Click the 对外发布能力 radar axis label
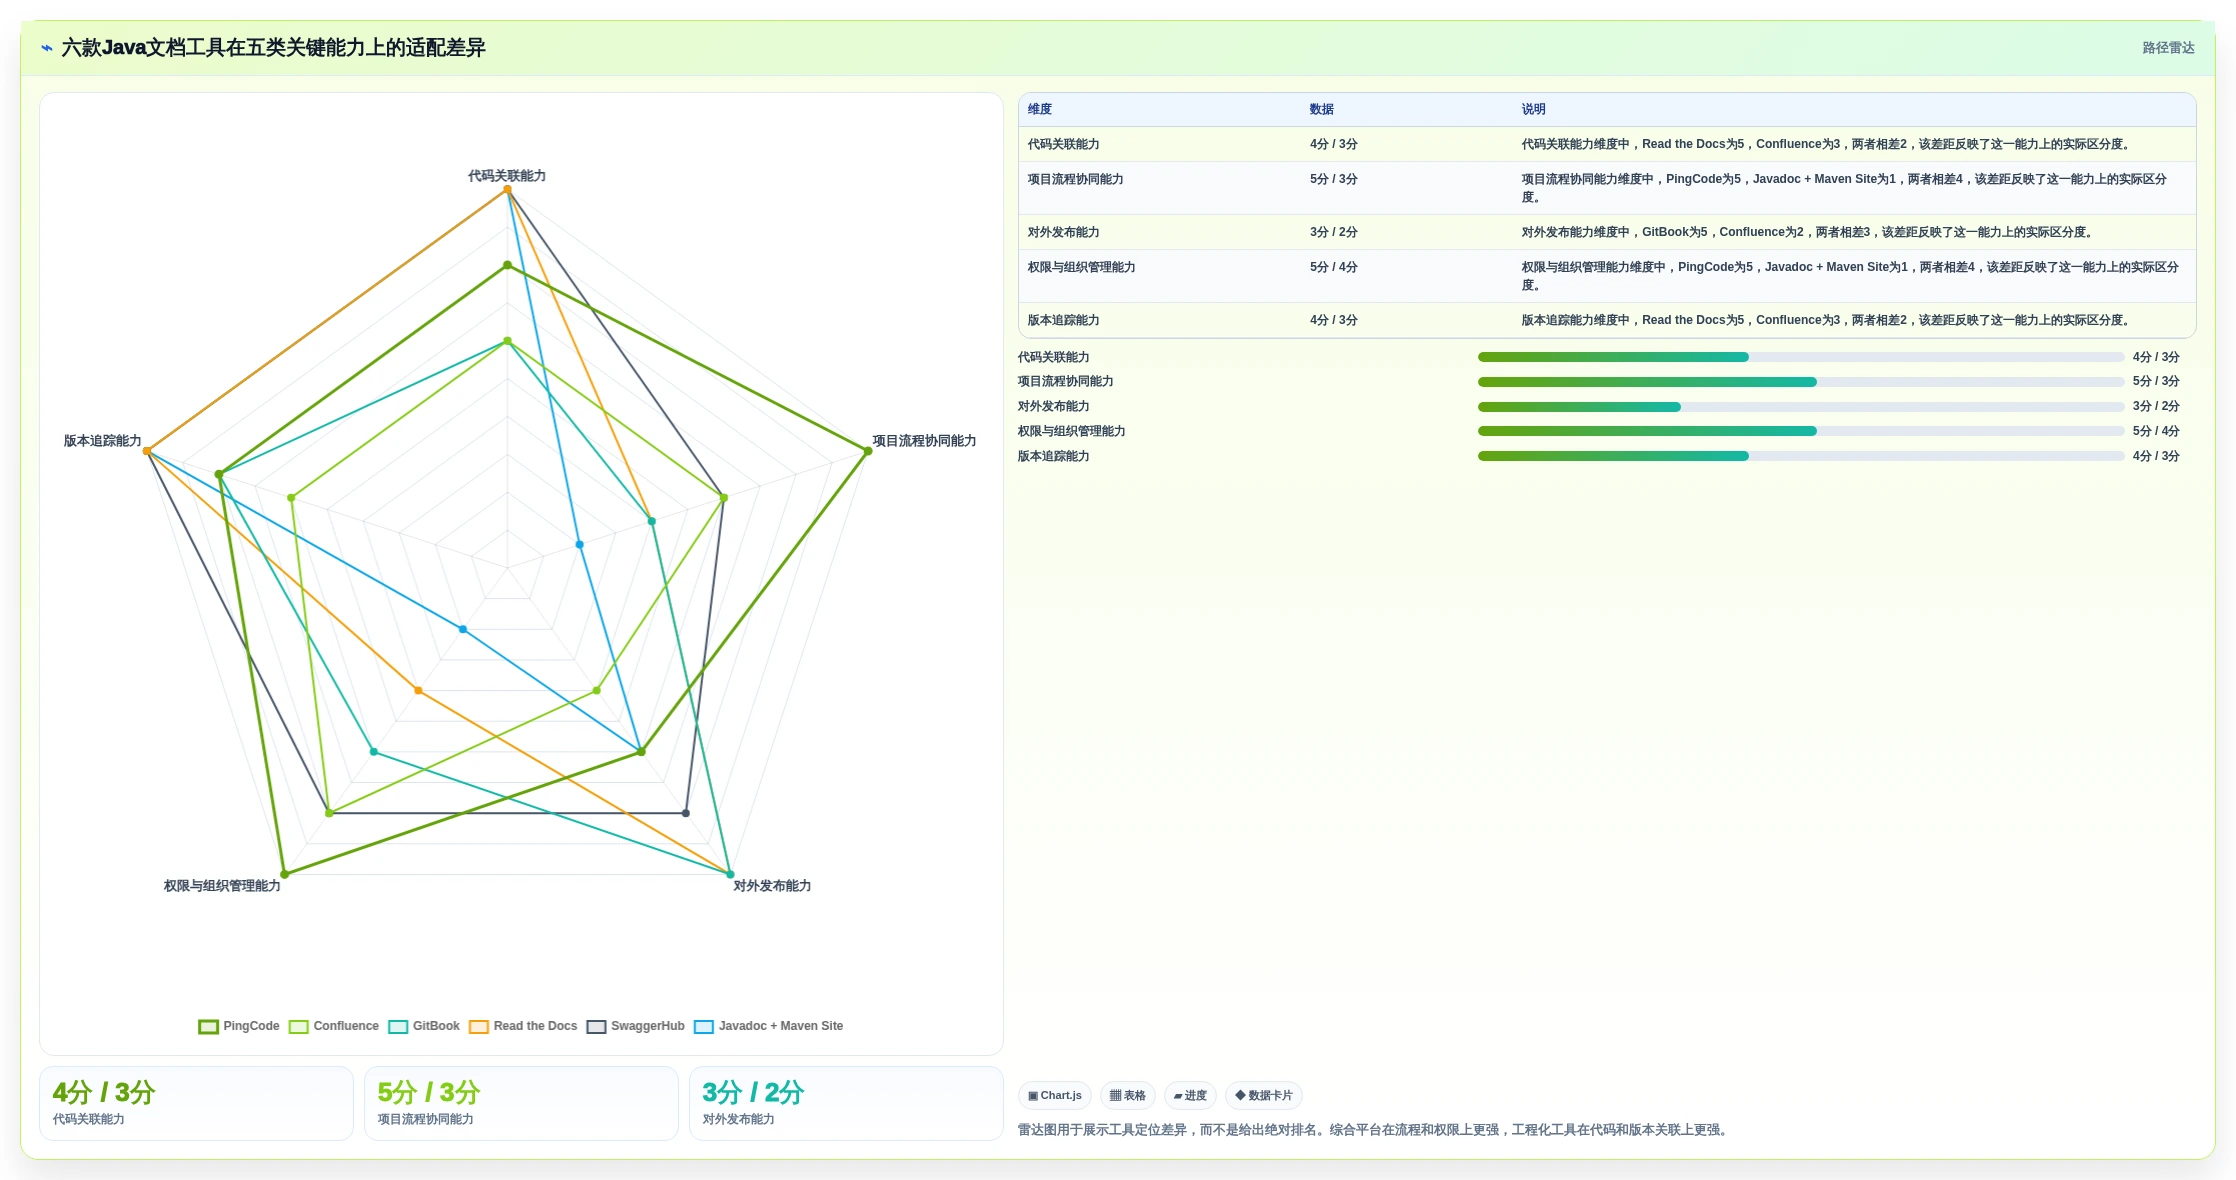The image size is (2236, 1180). (772, 886)
